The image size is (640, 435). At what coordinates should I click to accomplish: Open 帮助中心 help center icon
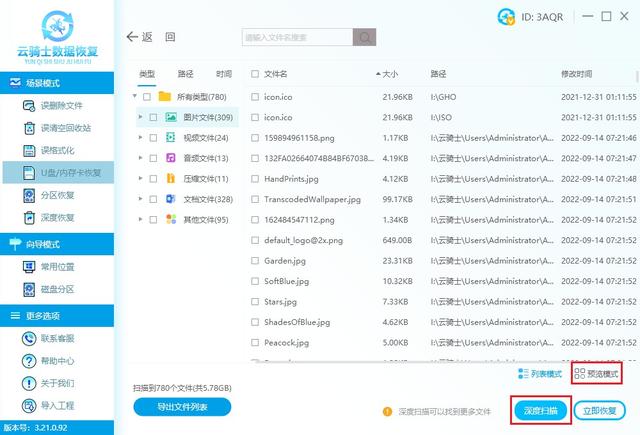pyautogui.click(x=29, y=361)
